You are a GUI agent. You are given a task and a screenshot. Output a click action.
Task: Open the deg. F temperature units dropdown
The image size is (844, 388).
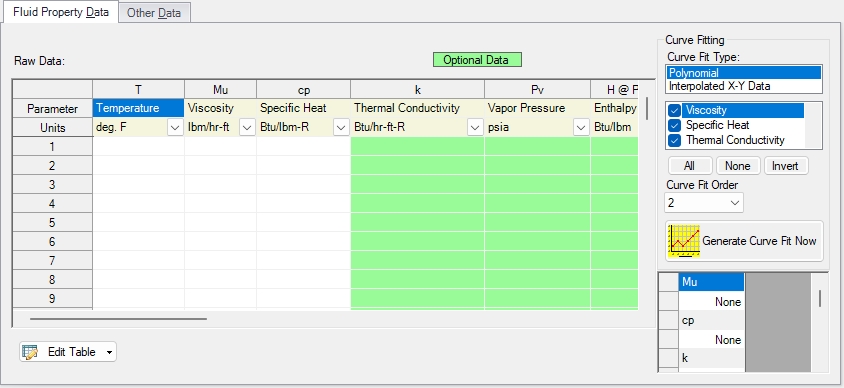tap(175, 128)
